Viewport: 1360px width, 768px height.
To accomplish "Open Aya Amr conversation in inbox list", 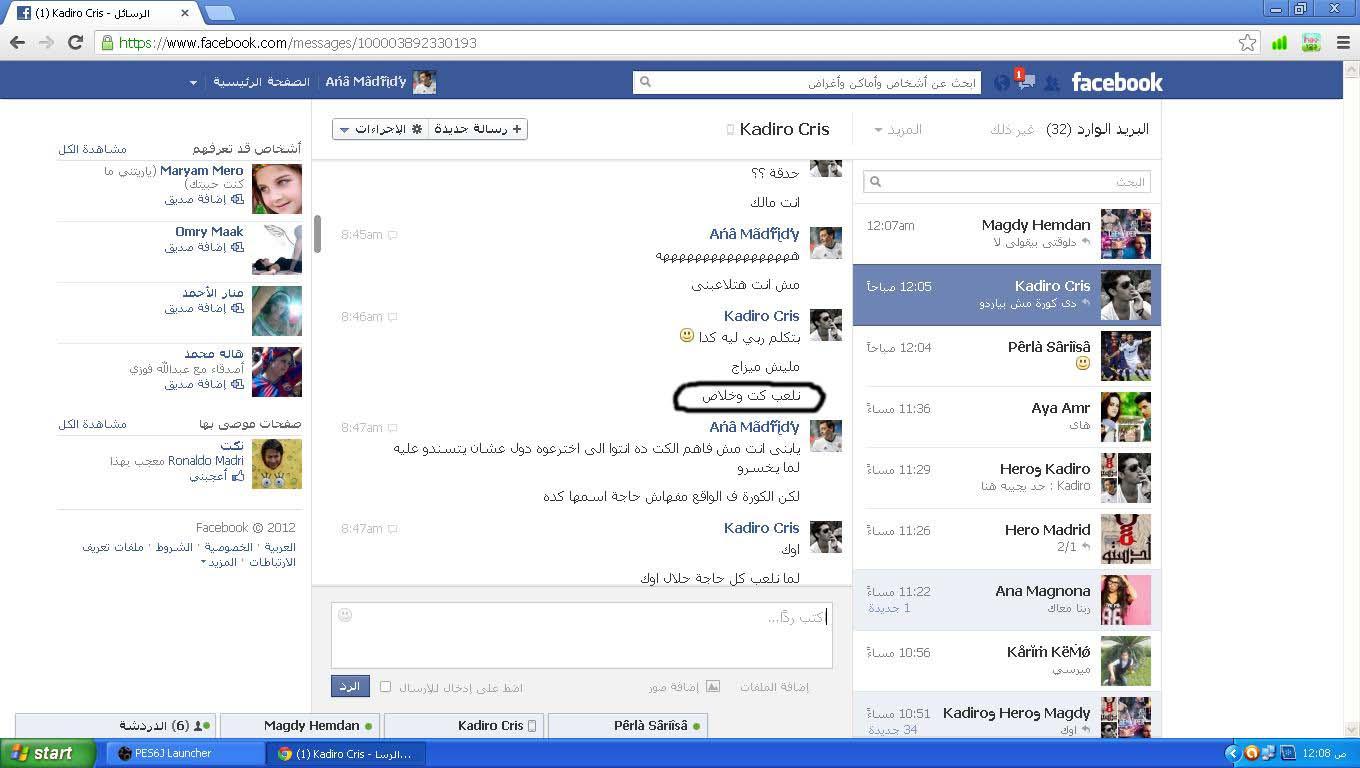I will [1007, 417].
